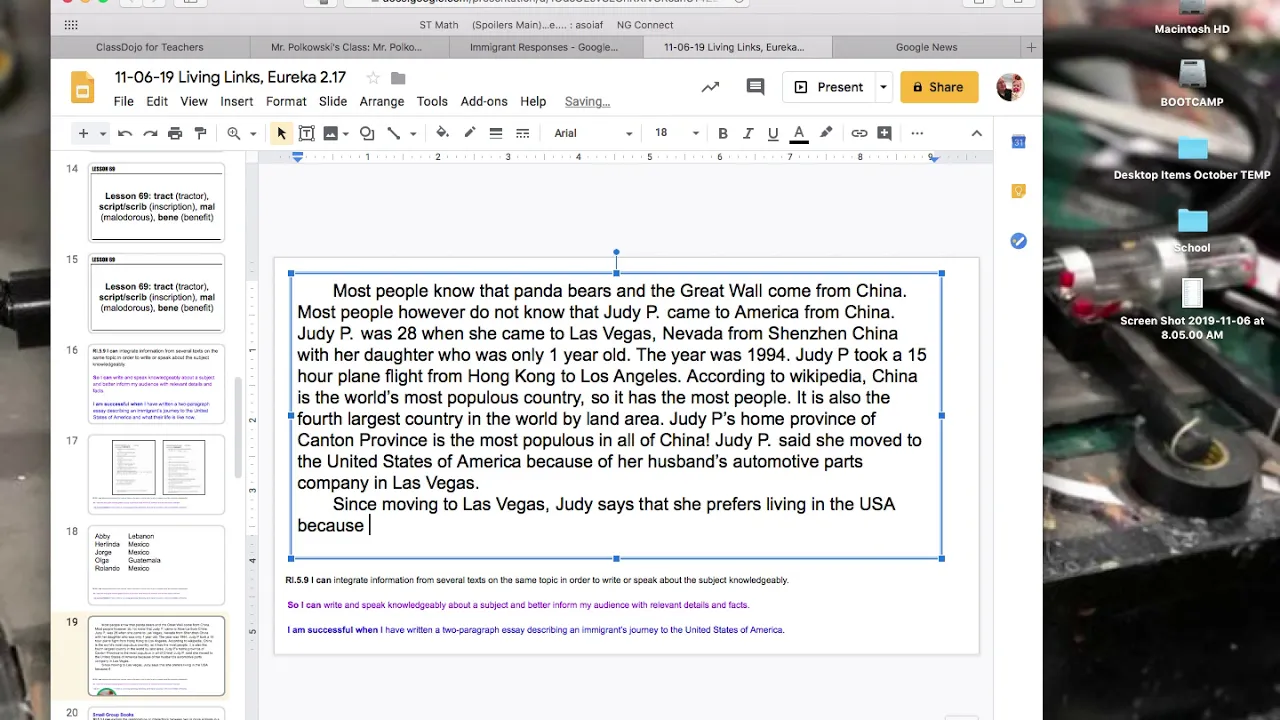Open the Border color pencil
This screenshot has height=720, width=1280.
469,133
